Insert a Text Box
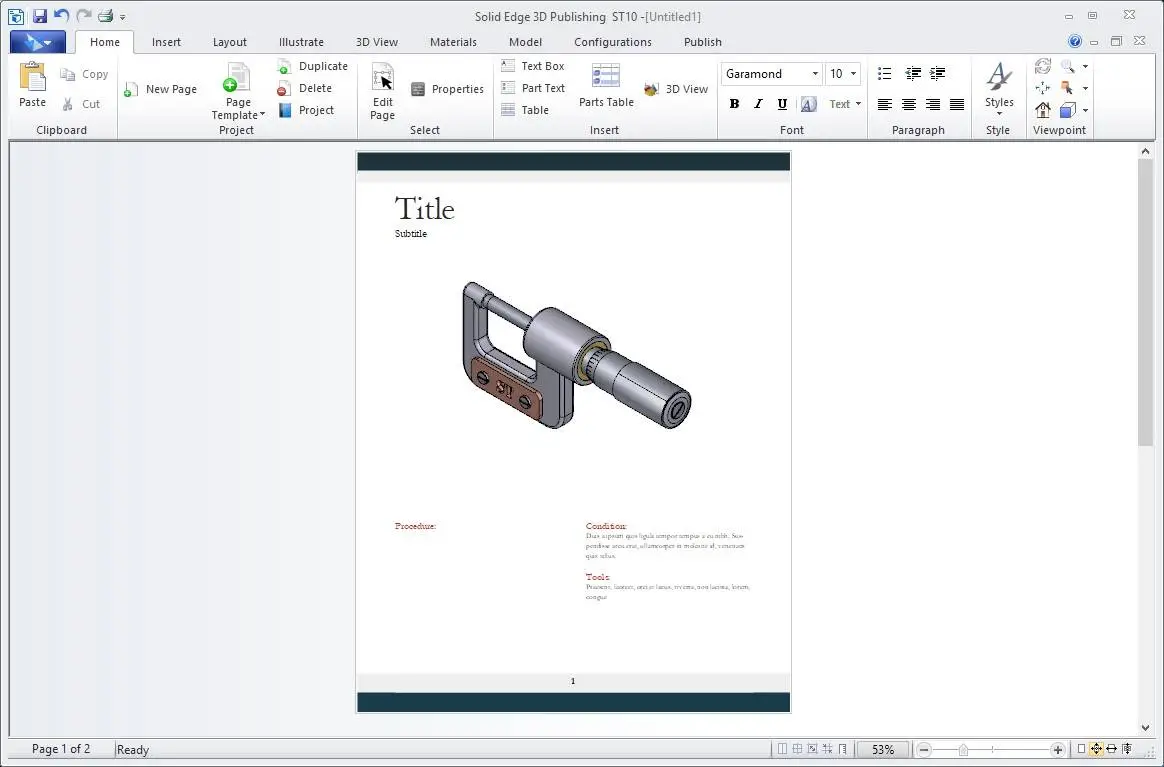This screenshot has width=1164, height=767. tap(532, 66)
